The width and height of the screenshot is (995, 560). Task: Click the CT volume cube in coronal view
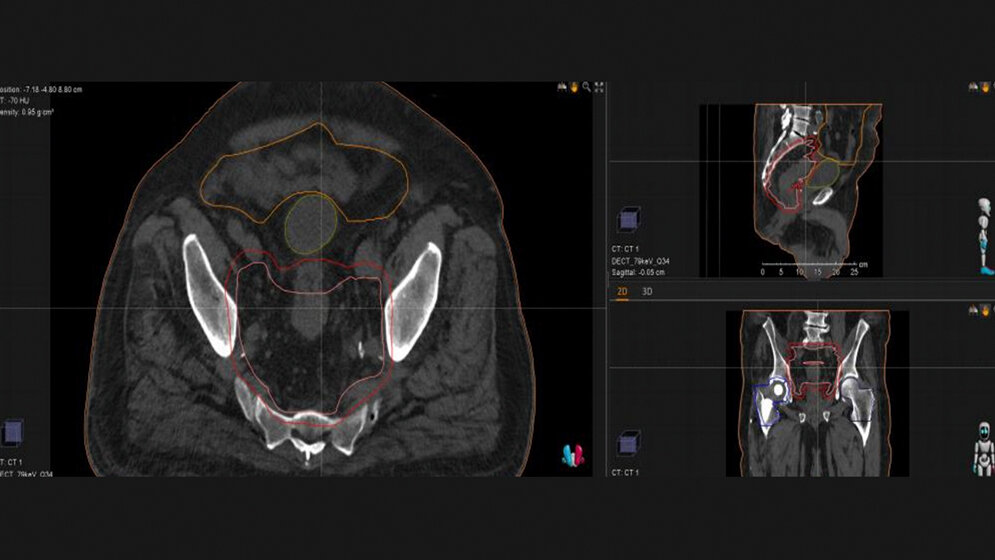click(631, 441)
